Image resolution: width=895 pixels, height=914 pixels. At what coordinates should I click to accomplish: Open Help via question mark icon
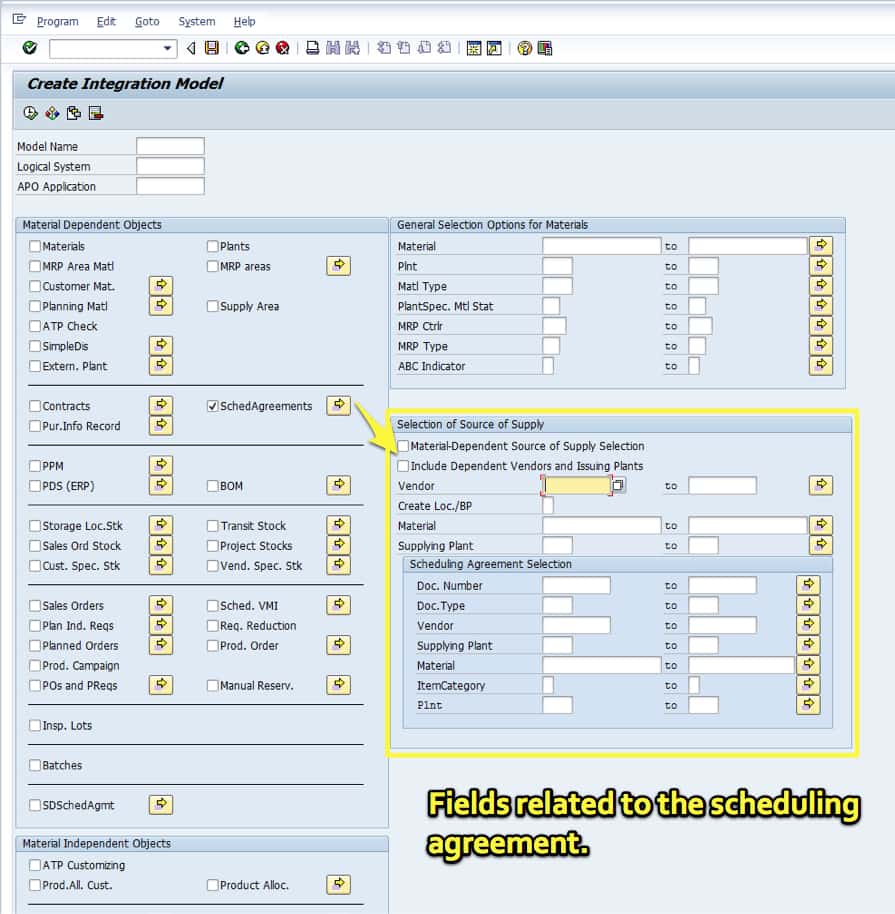[x=524, y=48]
